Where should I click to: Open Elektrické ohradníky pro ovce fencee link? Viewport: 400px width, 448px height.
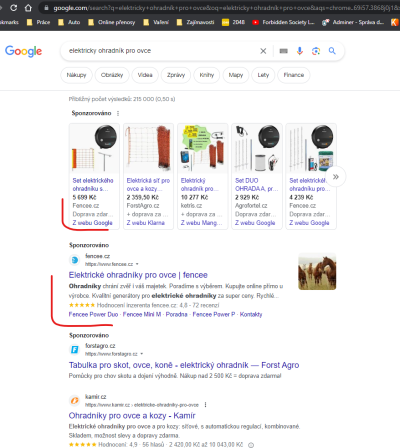pyautogui.click(x=138, y=275)
